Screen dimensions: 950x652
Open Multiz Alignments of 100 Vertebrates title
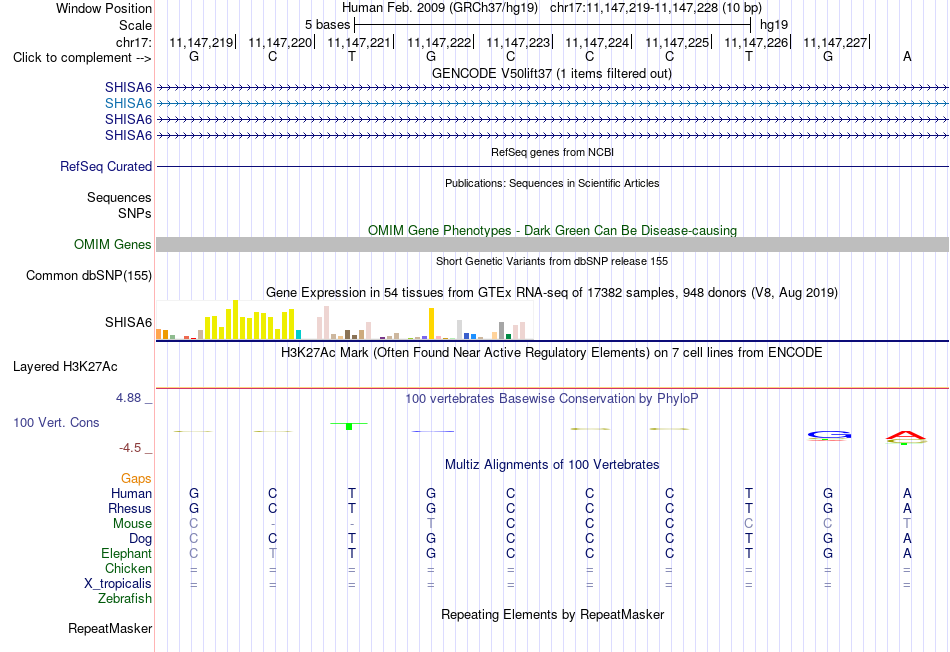(x=552, y=465)
